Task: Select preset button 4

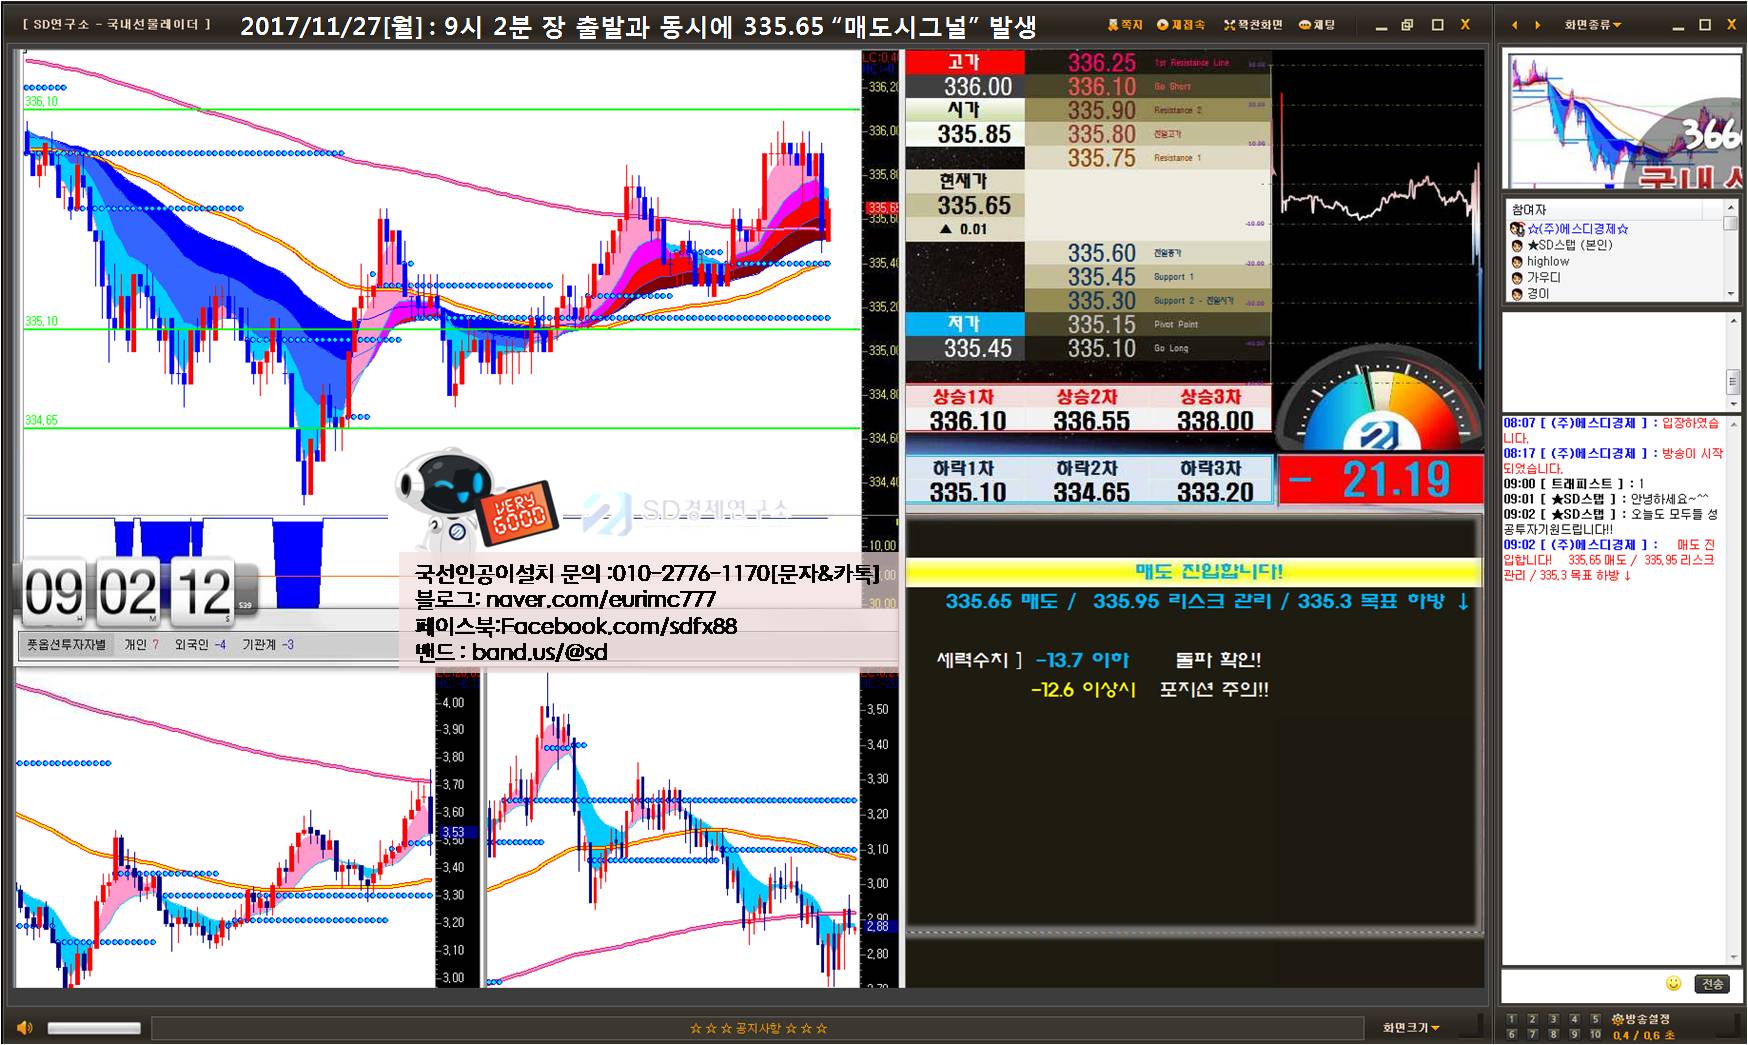Action: click(x=1575, y=1019)
